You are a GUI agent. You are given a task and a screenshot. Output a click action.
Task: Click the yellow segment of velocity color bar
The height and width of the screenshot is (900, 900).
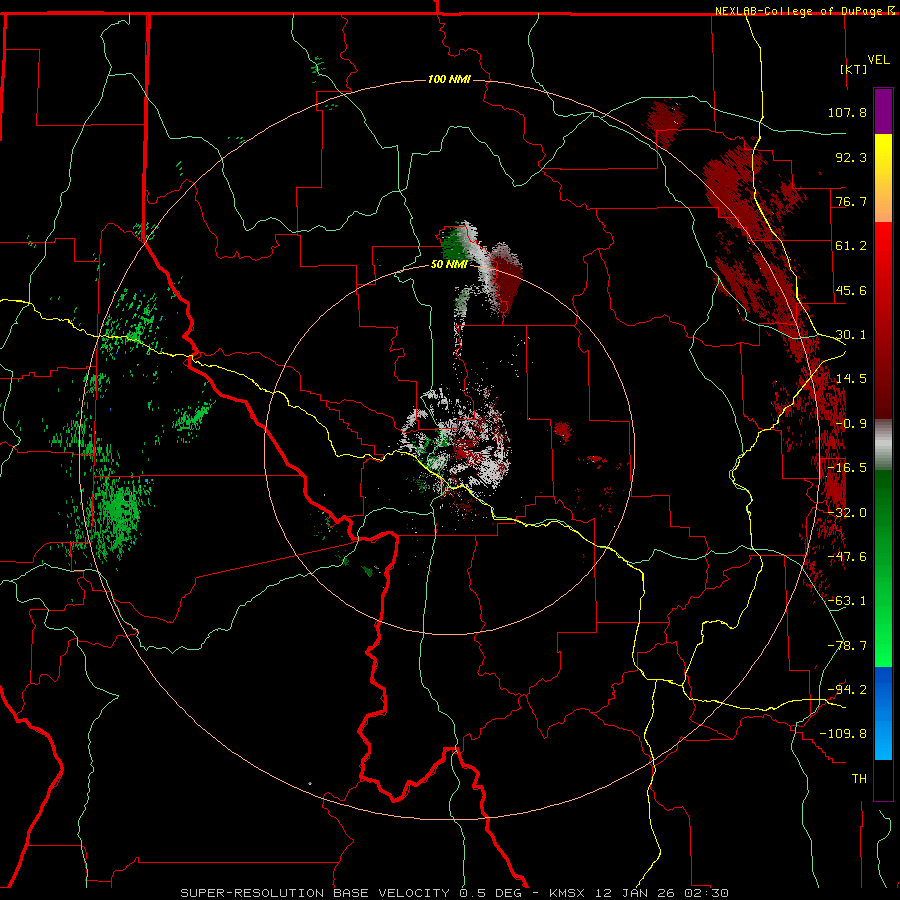coord(883,178)
